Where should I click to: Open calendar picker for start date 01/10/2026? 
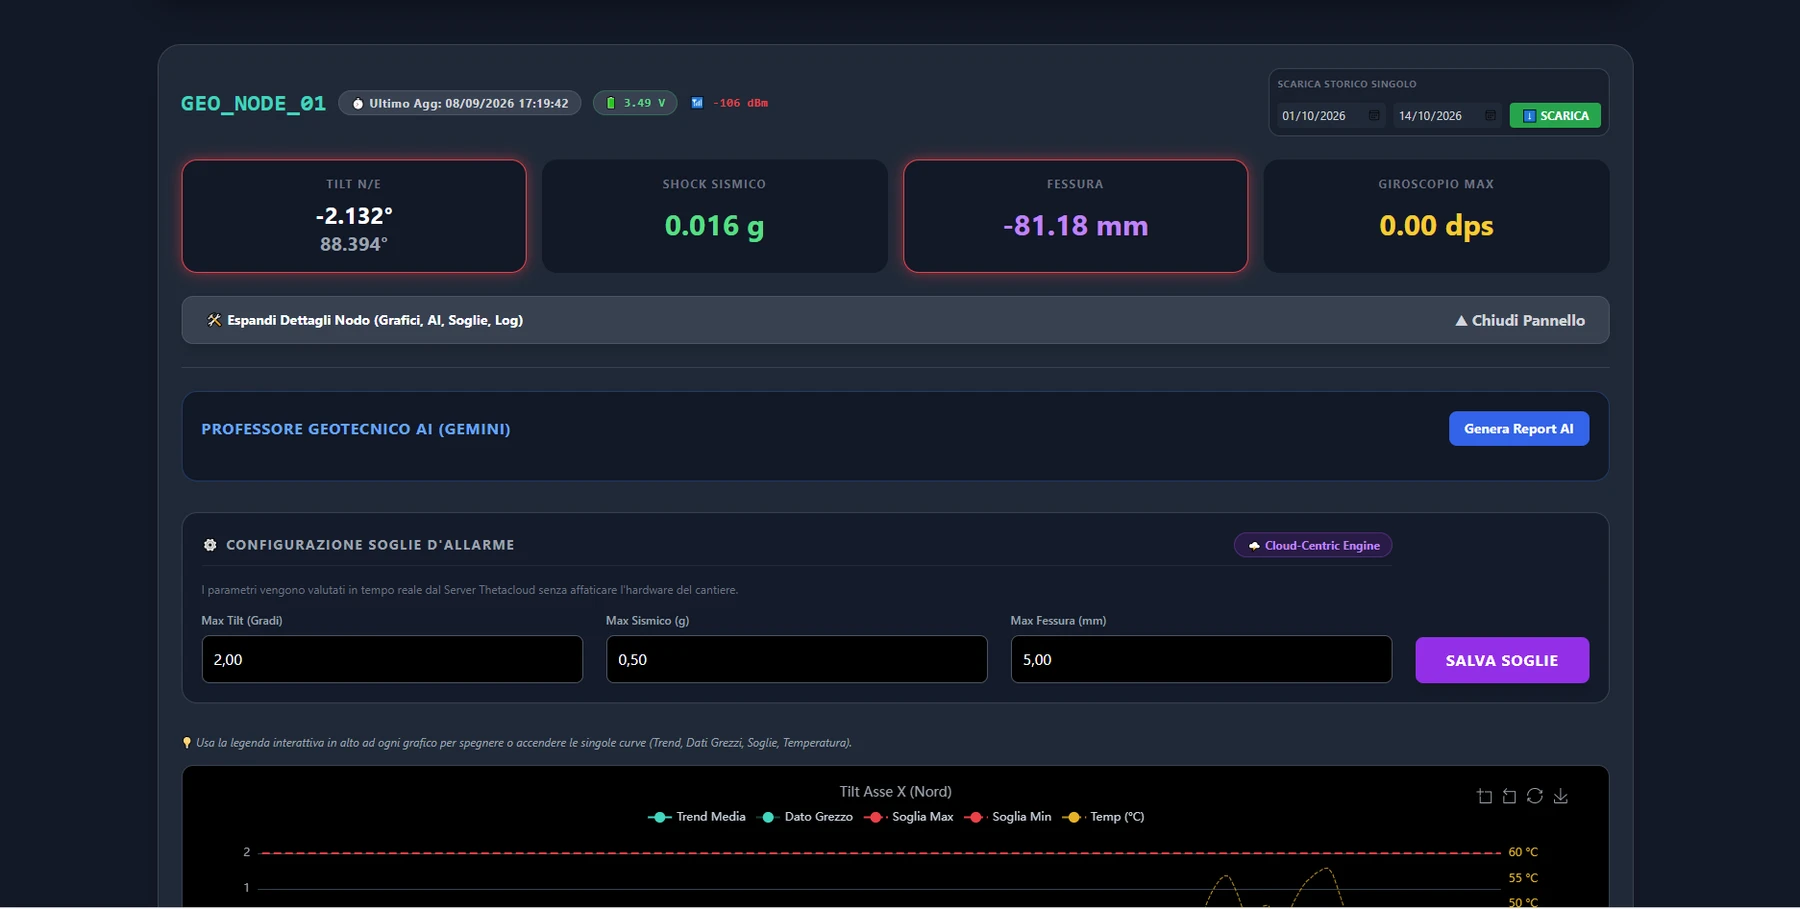tap(1374, 116)
